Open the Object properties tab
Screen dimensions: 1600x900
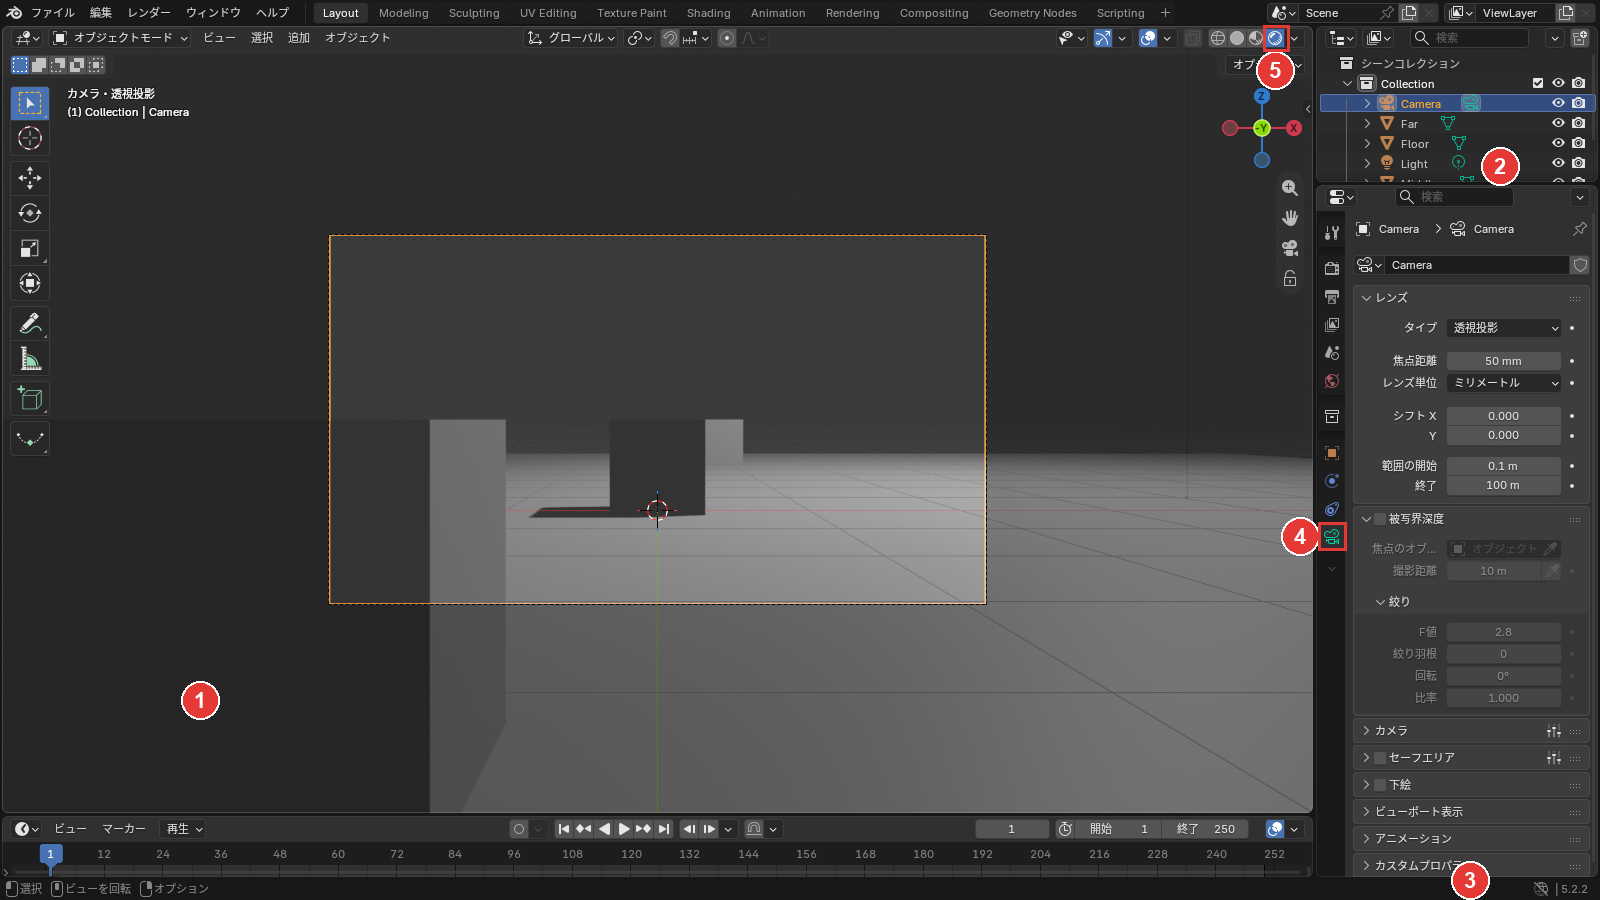pyautogui.click(x=1332, y=453)
